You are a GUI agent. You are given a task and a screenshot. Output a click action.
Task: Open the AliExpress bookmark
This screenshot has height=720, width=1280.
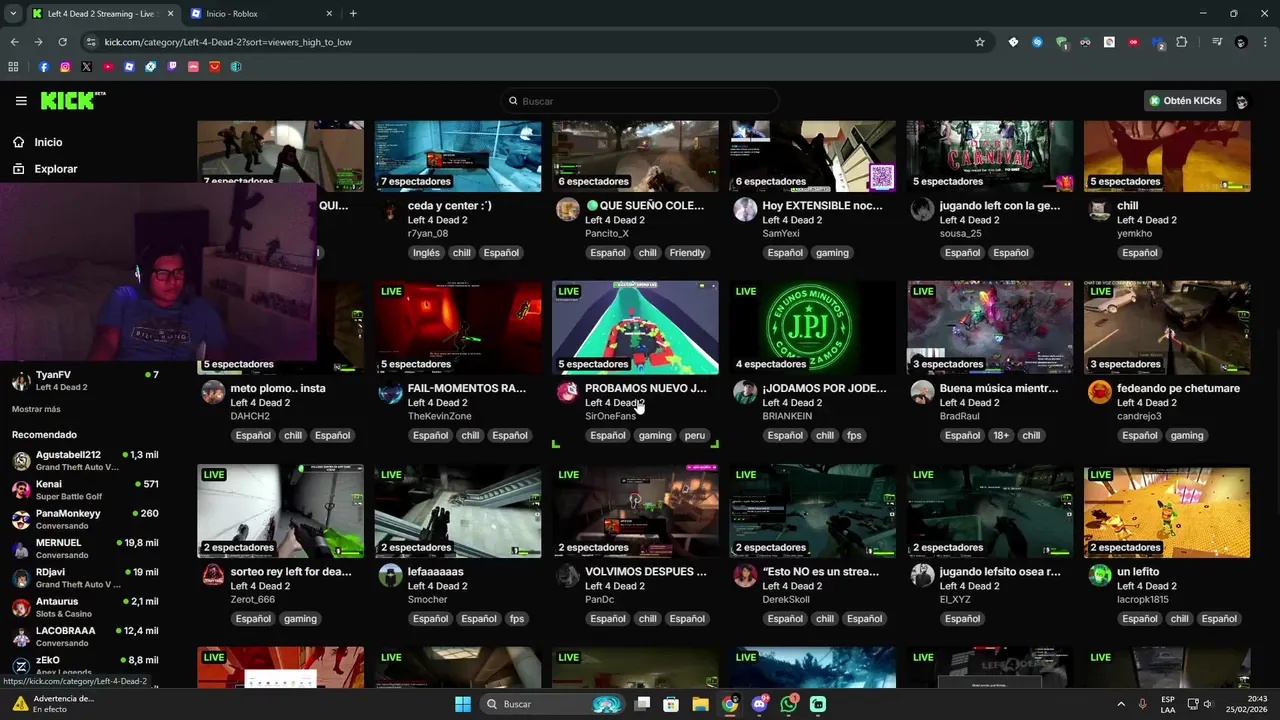(x=214, y=67)
